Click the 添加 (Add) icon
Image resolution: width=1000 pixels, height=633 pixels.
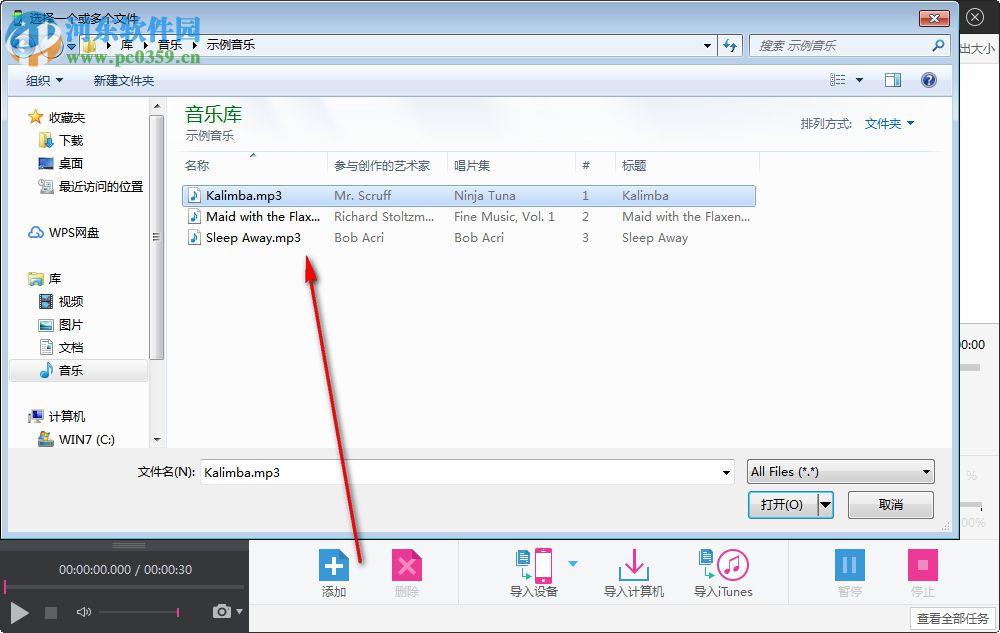[x=334, y=565]
